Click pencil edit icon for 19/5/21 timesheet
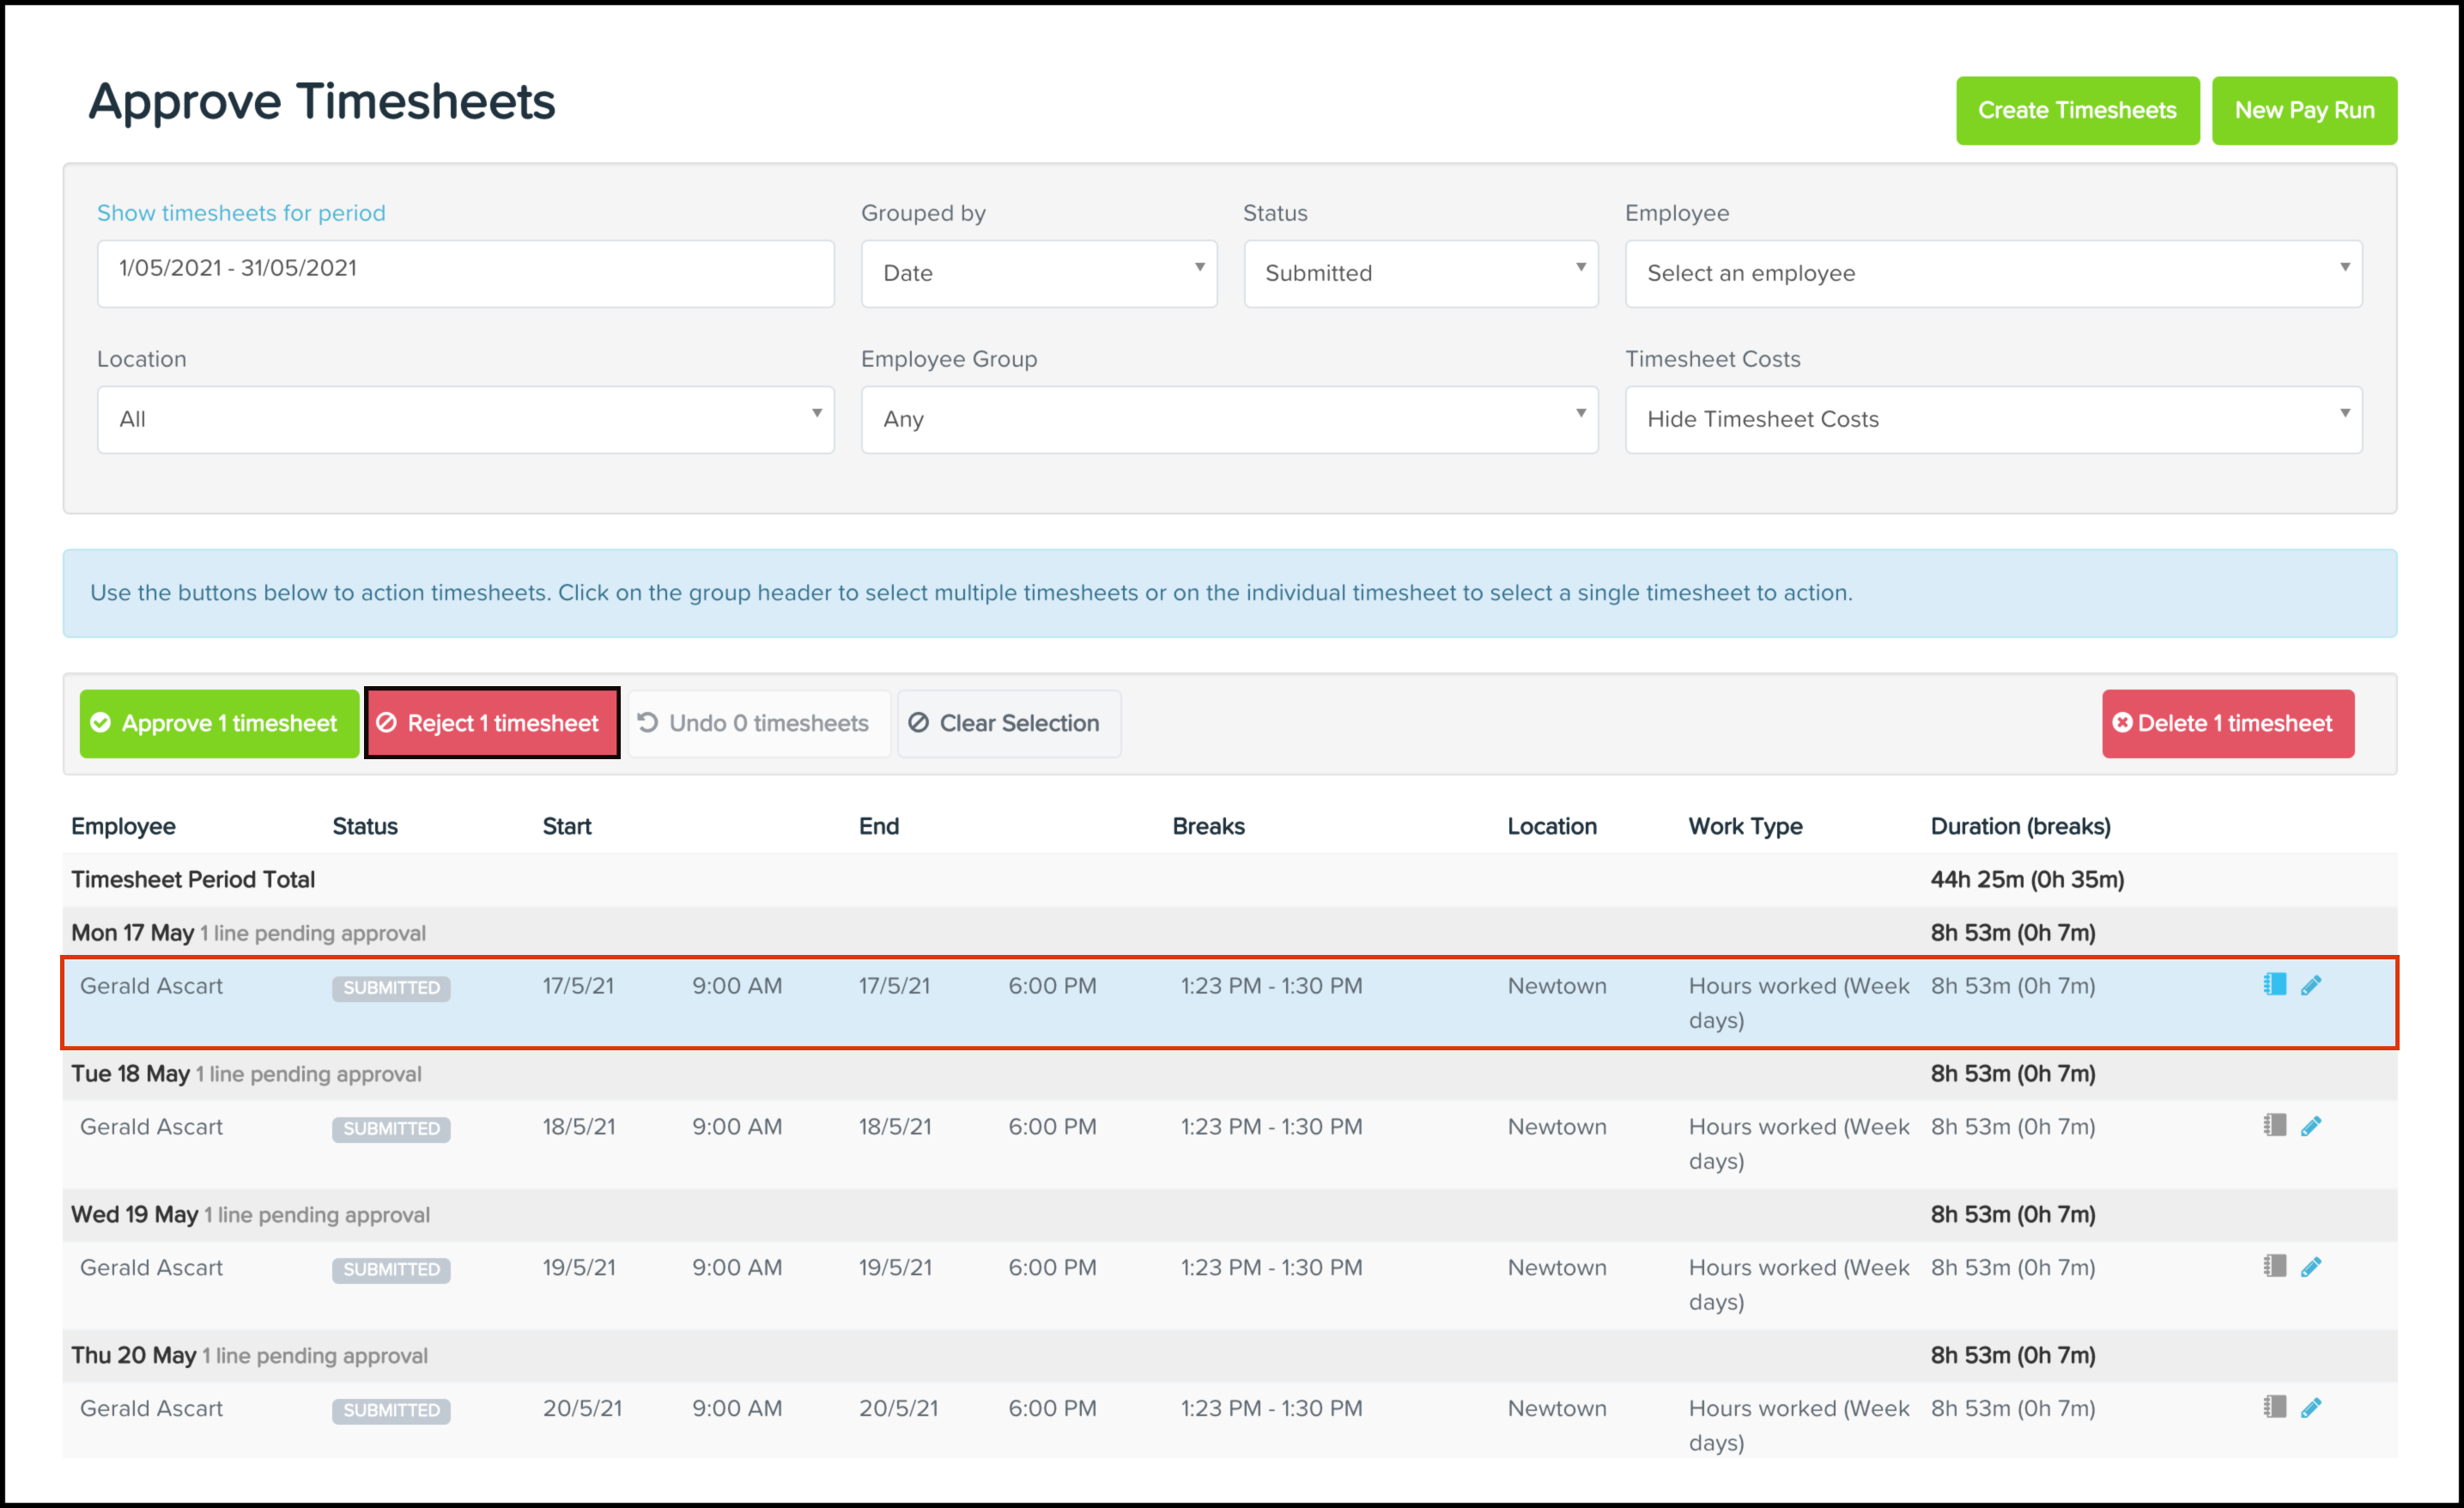This screenshot has height=1508, width=2464. click(x=2310, y=1267)
